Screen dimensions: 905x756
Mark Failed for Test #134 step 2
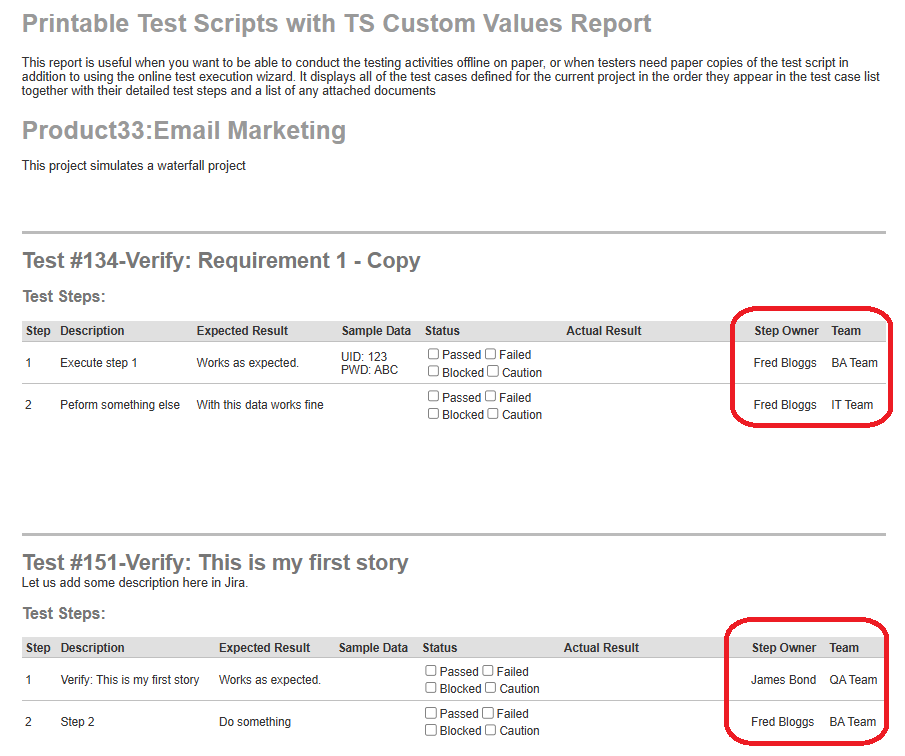(491, 397)
